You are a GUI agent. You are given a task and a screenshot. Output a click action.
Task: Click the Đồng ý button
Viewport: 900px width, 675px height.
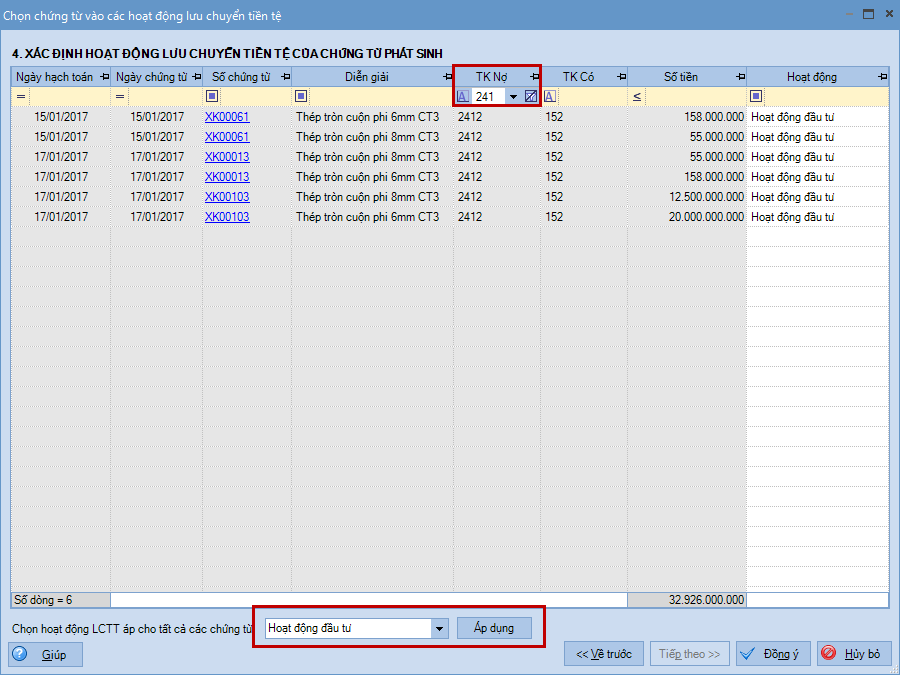(x=772, y=654)
